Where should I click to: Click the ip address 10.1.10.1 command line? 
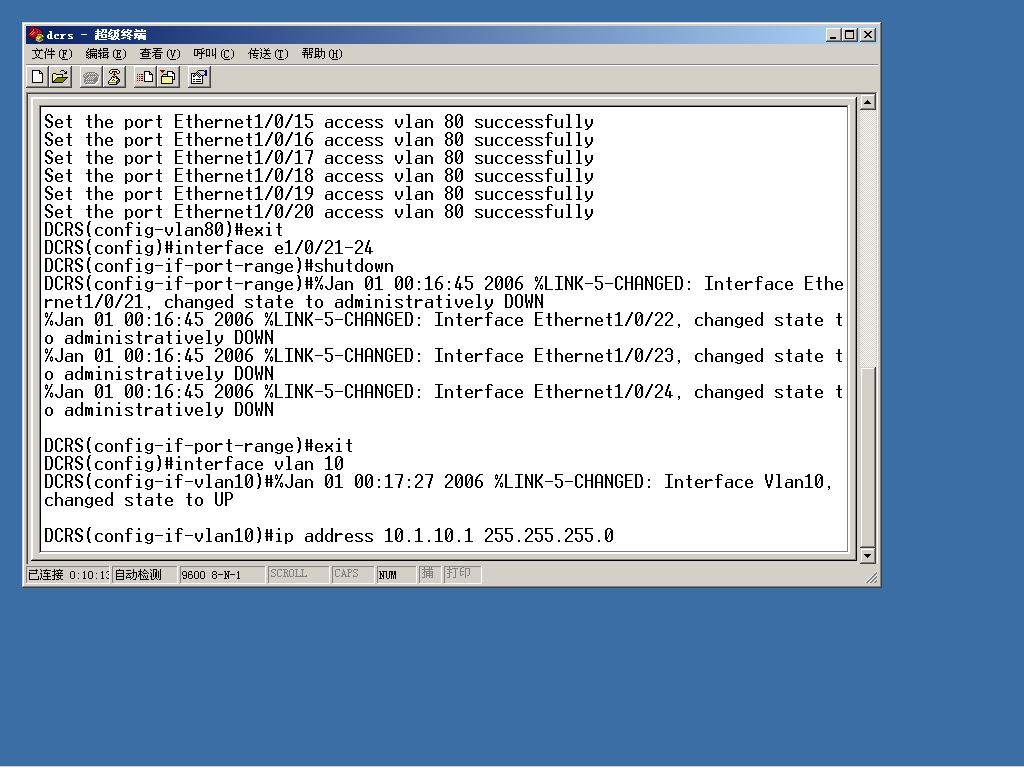point(329,536)
